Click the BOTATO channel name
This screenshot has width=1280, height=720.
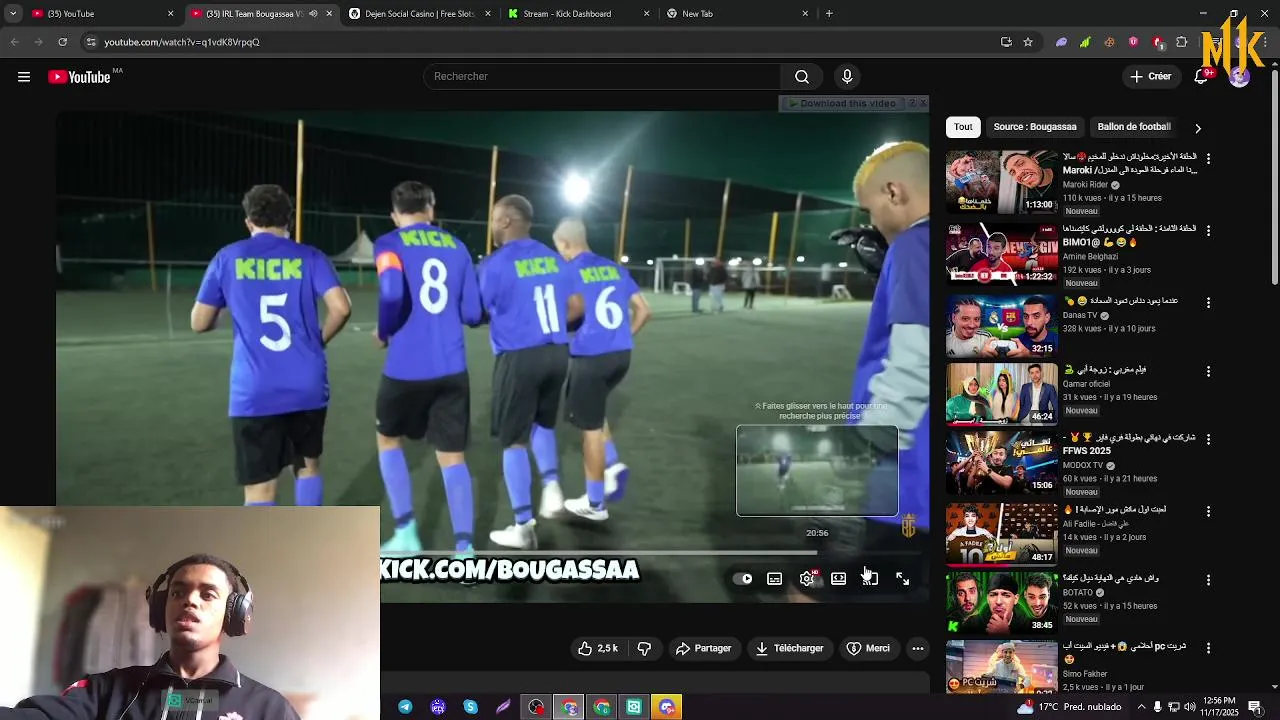click(x=1079, y=593)
